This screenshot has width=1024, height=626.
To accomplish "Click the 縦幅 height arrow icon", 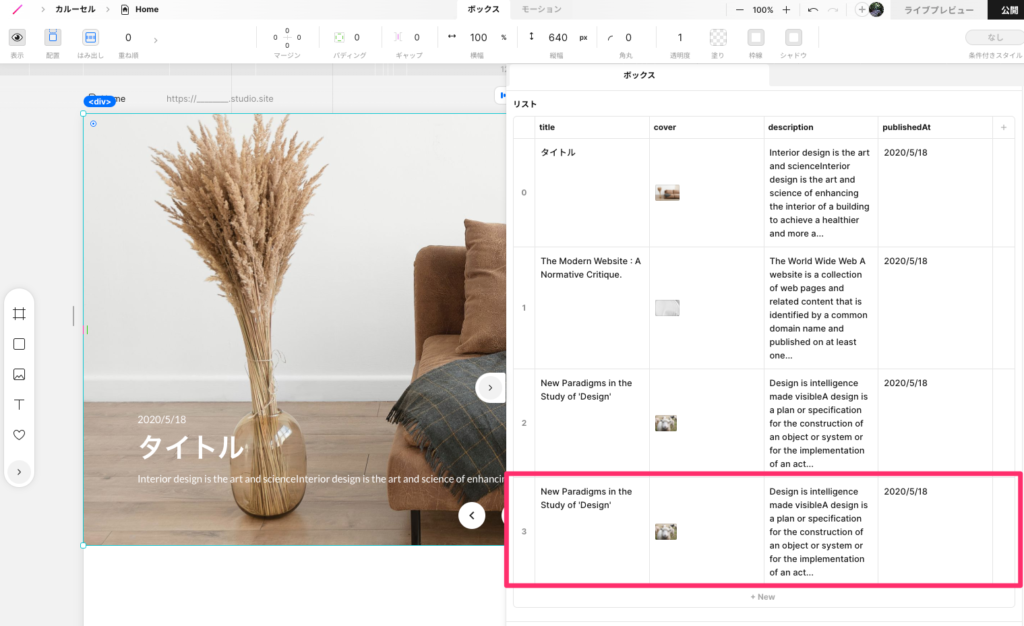I will [532, 37].
